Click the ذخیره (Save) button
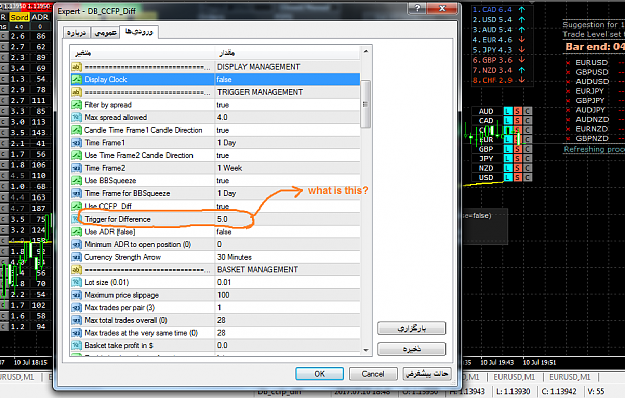Screen dimensions: 625x398 point(411,349)
